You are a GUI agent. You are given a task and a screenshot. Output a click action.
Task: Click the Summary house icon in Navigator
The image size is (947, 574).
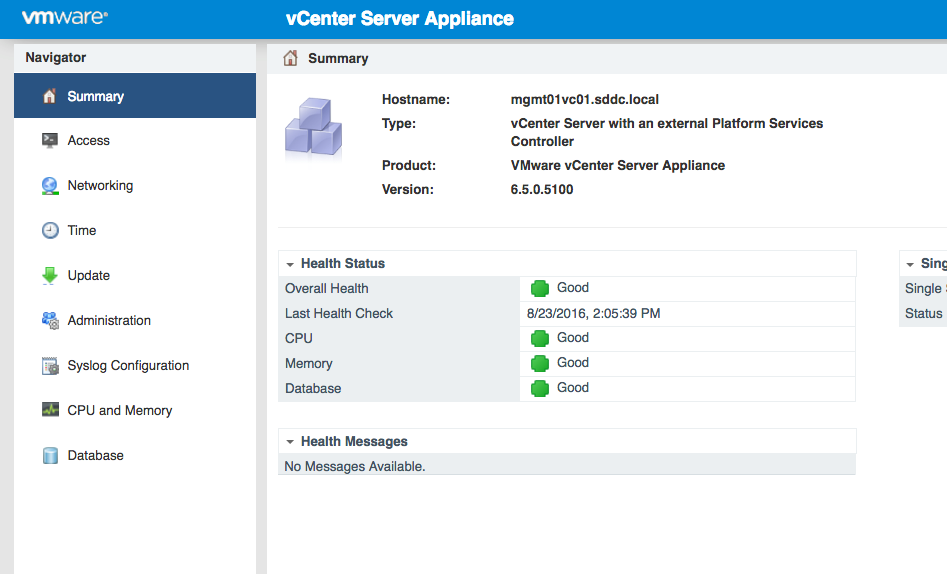[x=50, y=96]
